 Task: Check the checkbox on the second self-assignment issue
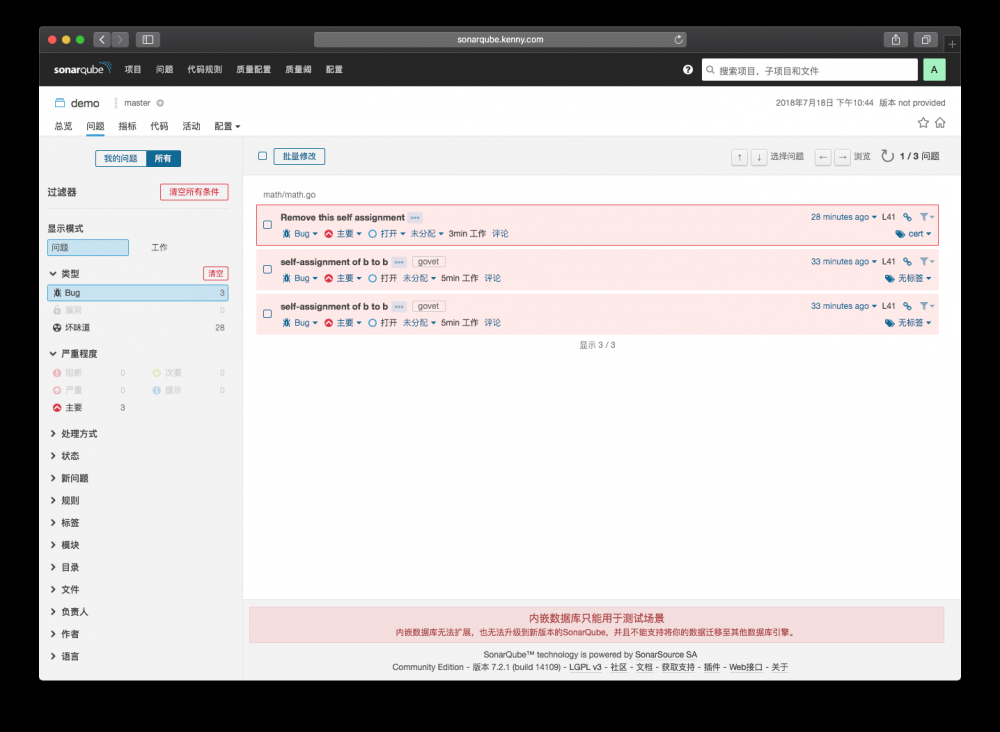[x=267, y=269]
